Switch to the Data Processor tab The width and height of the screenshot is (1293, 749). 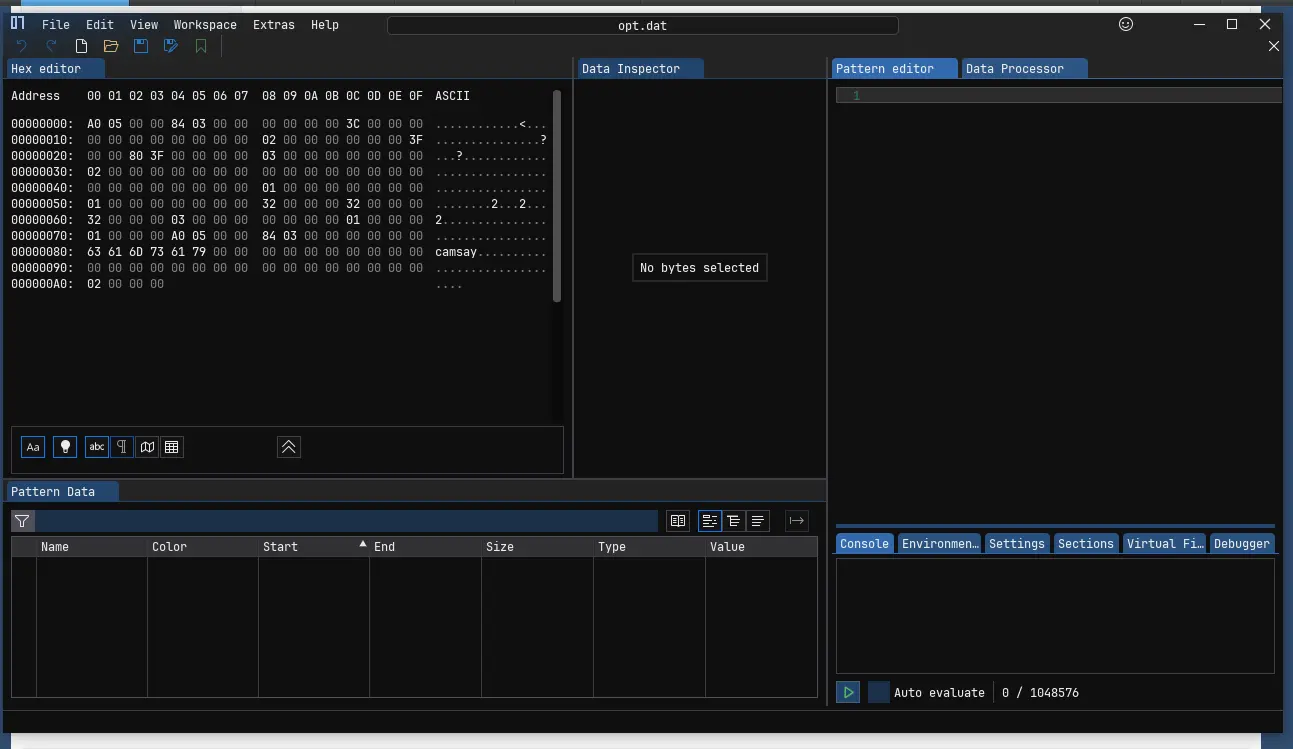(1024, 69)
